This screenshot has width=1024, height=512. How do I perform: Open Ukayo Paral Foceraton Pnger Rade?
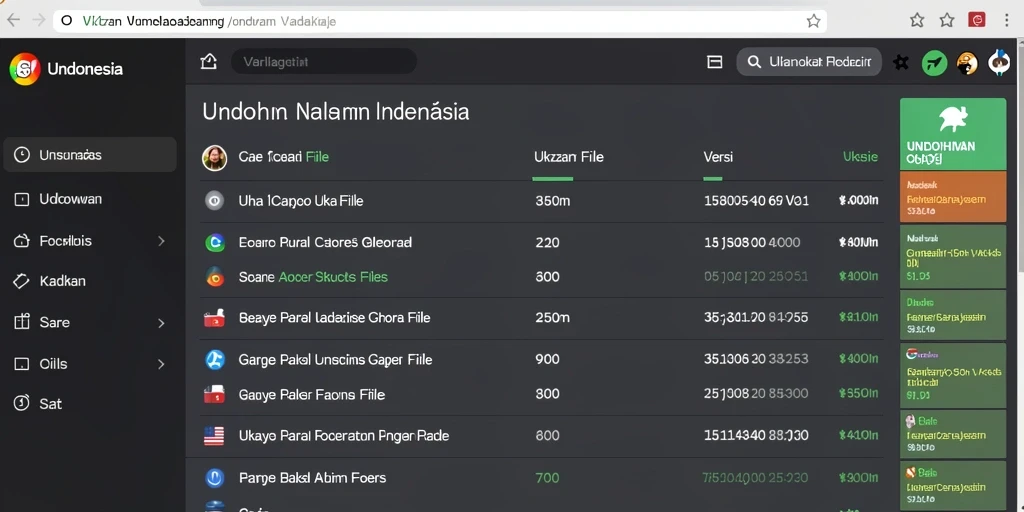pyautogui.click(x=541, y=436)
